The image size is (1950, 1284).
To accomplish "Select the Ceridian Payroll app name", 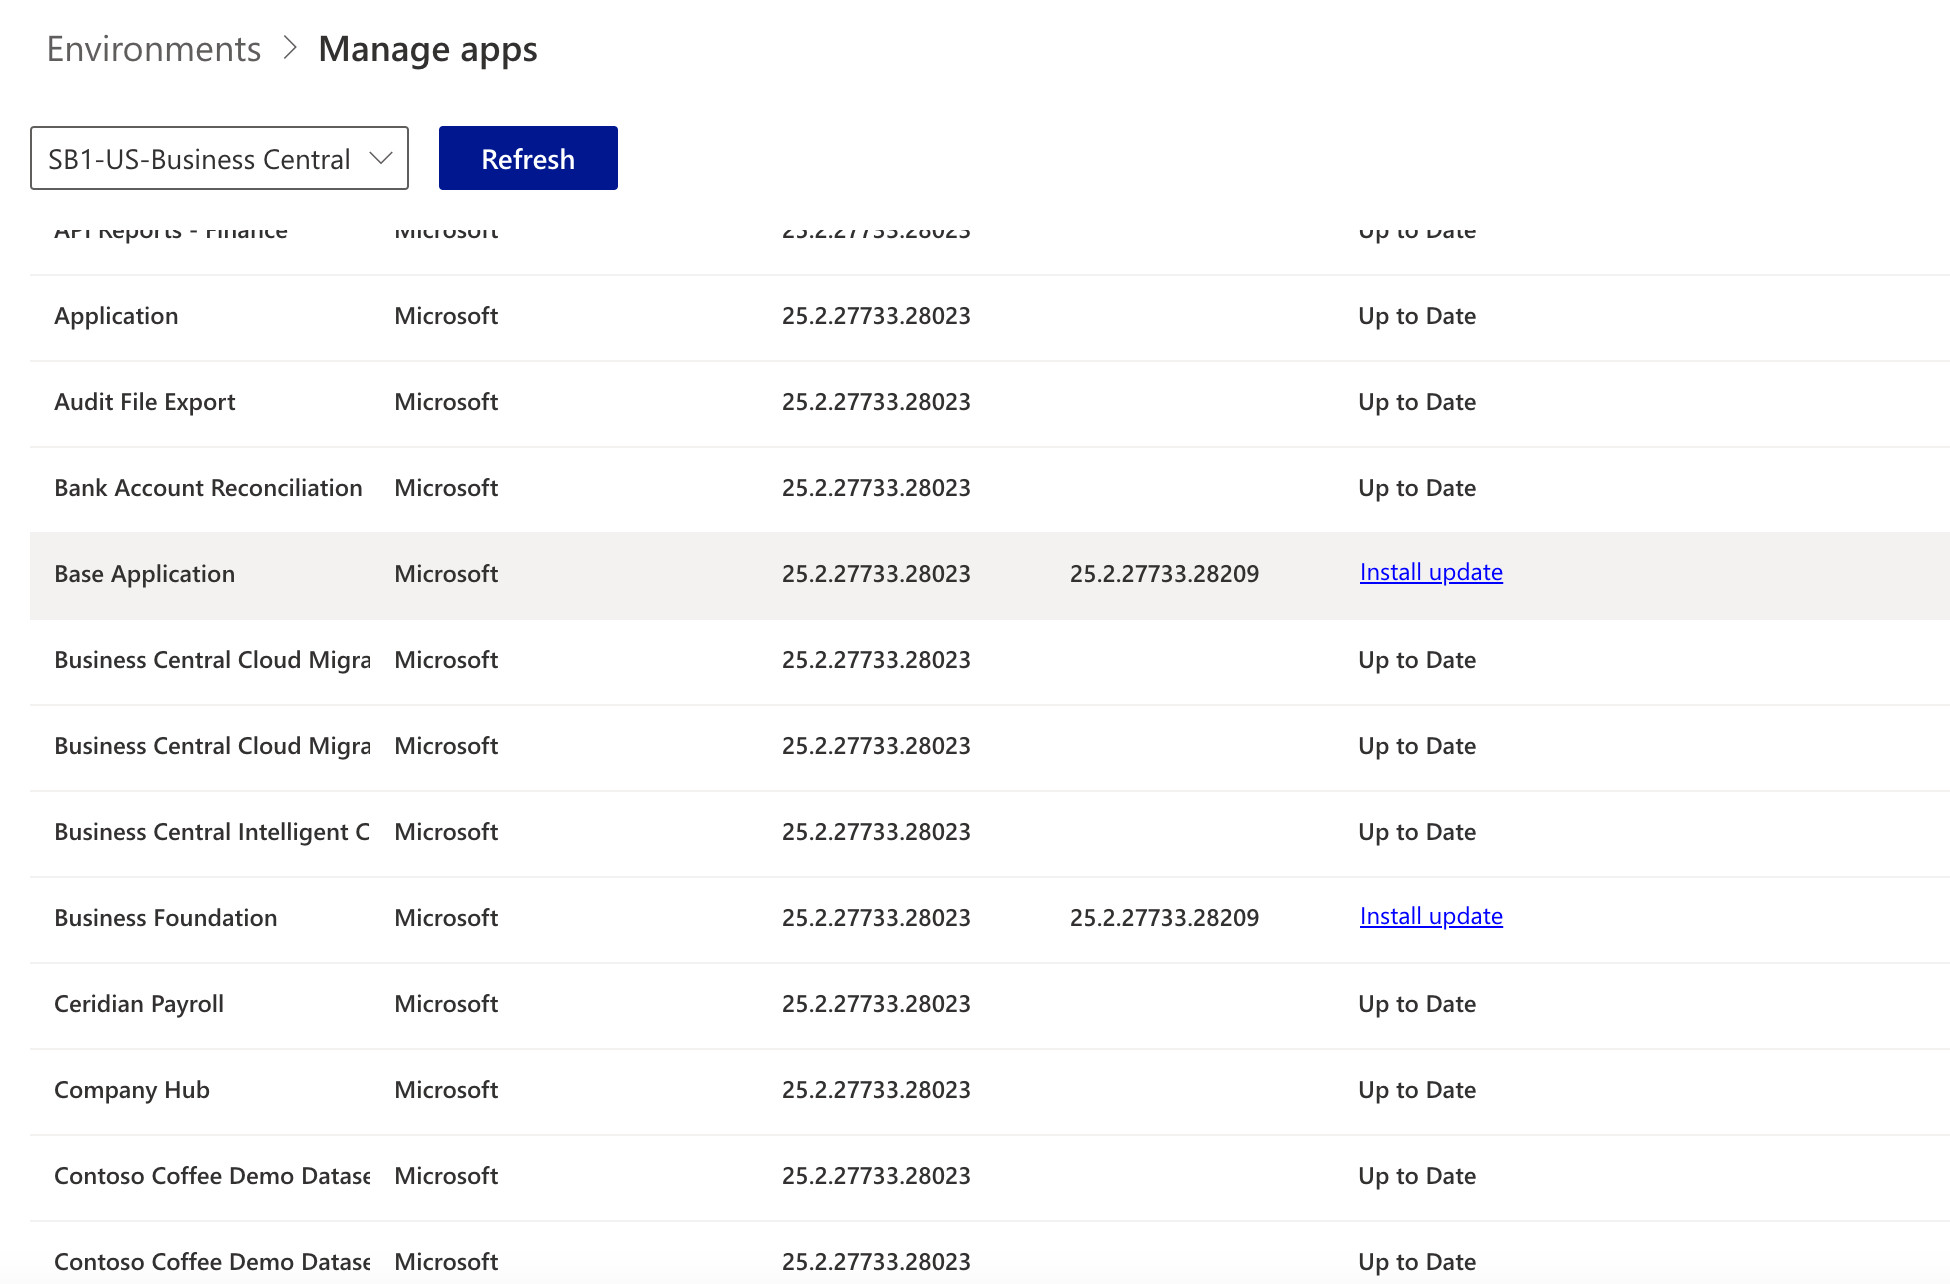I will coord(139,1004).
